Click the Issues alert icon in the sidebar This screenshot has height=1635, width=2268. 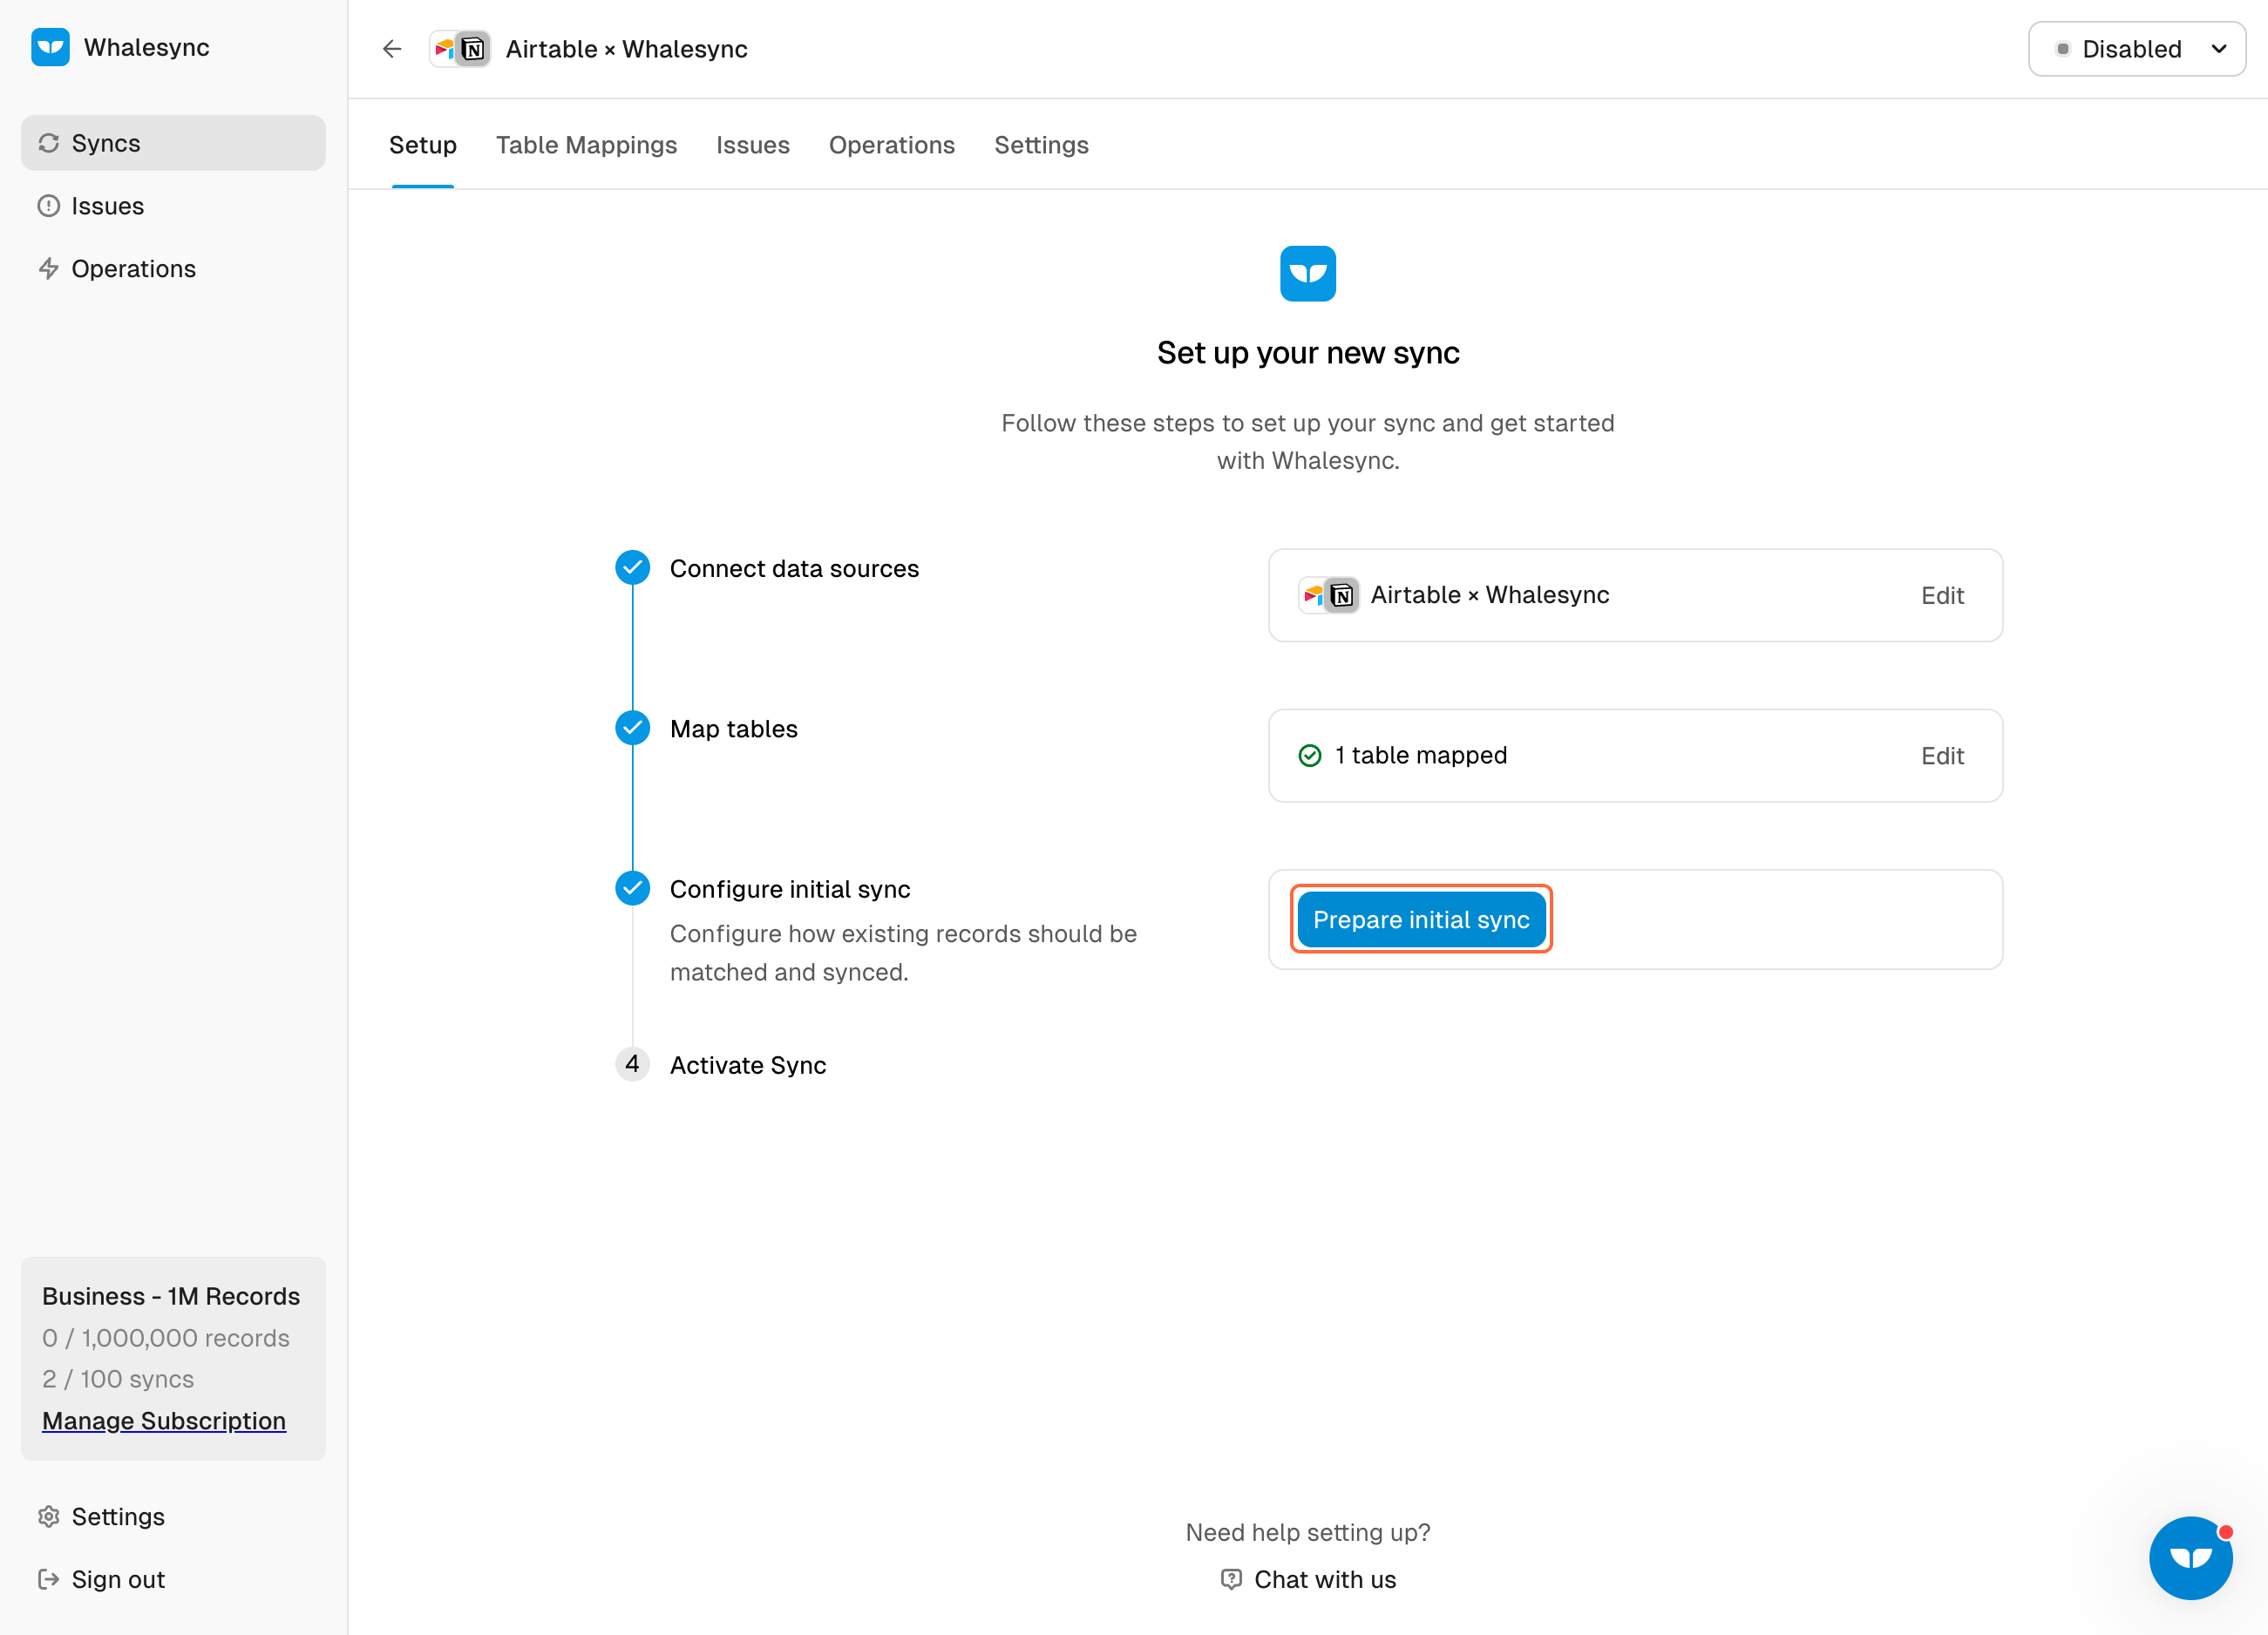[x=49, y=206]
